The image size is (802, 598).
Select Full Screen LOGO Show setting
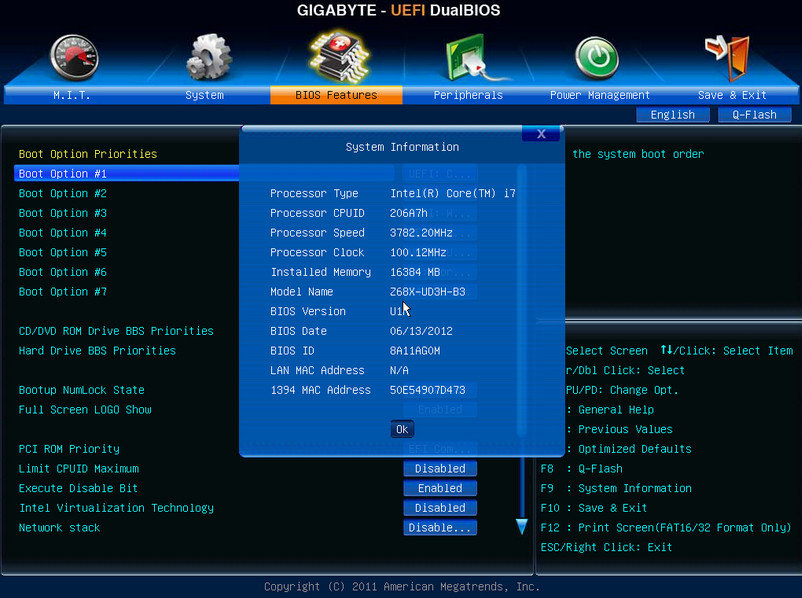[85, 410]
